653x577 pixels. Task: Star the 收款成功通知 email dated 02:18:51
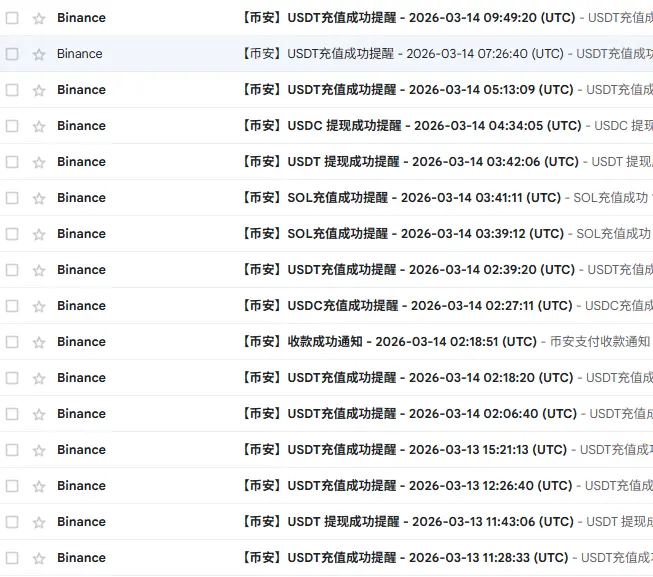tap(39, 342)
